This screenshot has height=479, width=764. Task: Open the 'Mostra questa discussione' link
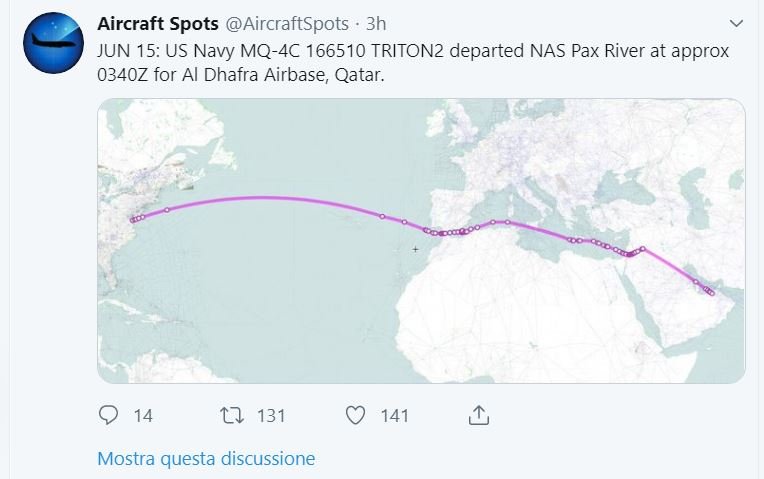(x=206, y=459)
